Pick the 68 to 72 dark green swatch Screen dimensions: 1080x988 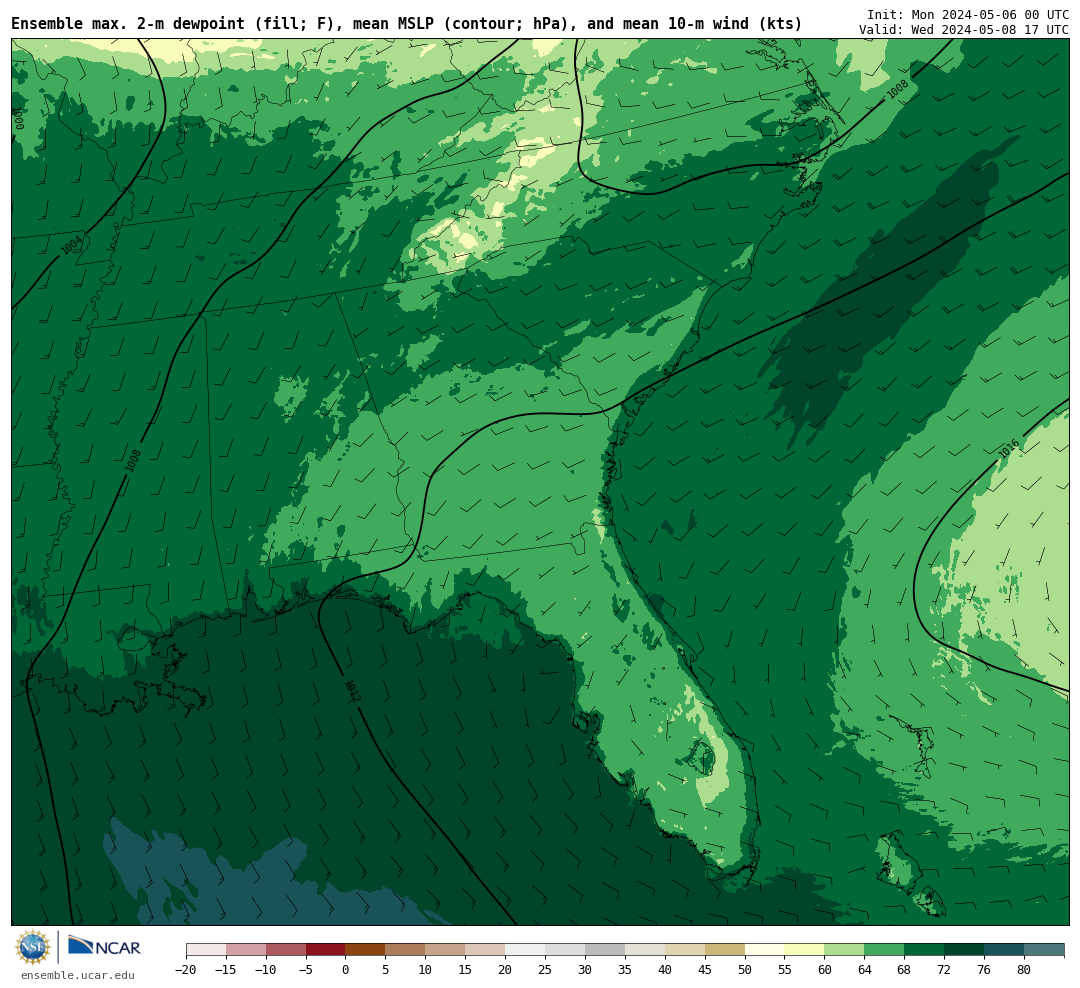pos(924,950)
